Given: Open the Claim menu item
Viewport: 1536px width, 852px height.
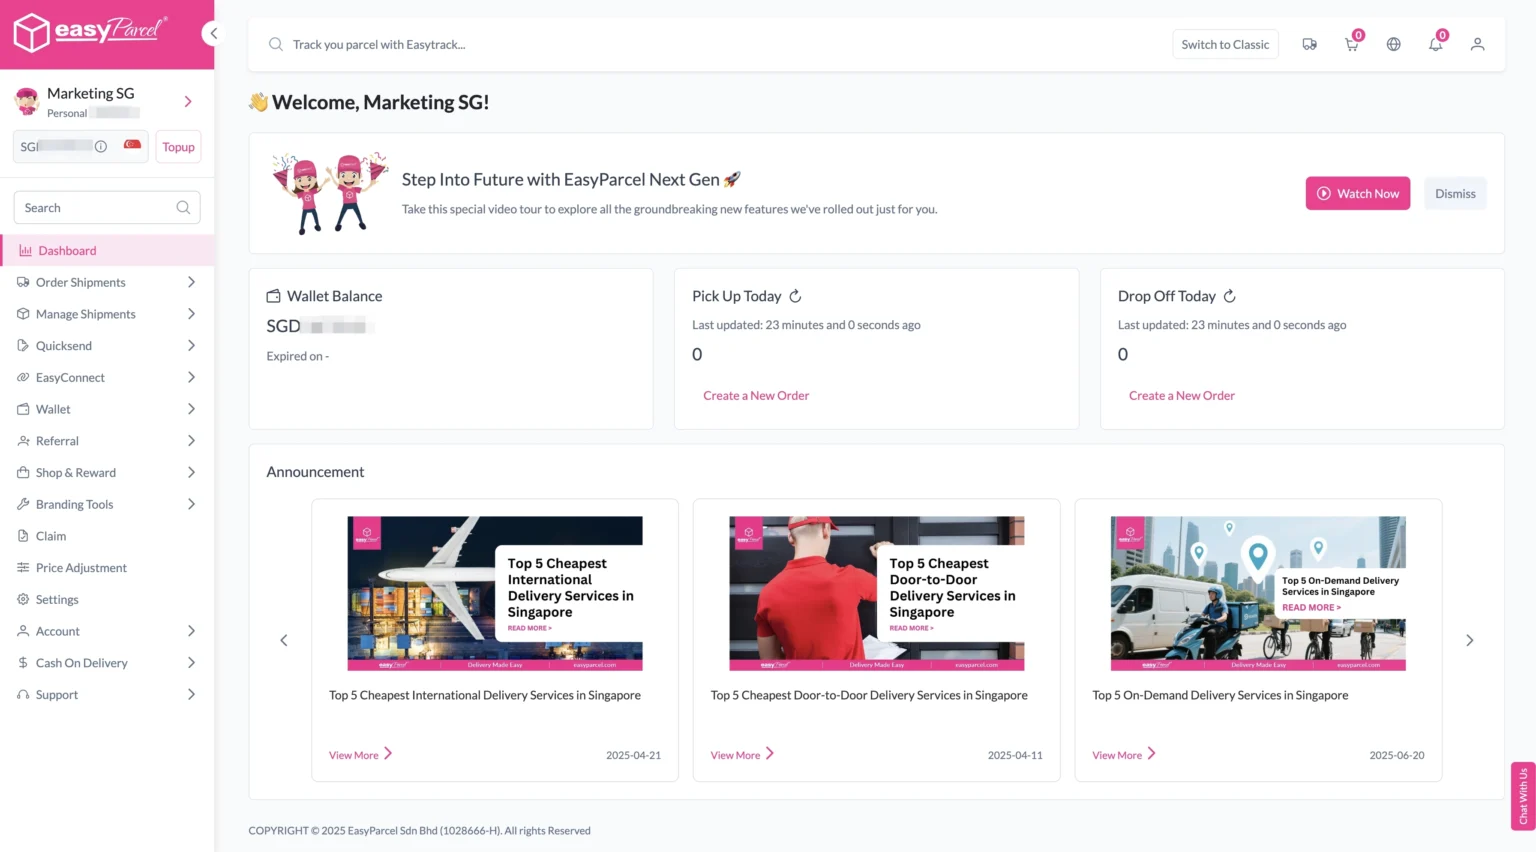Looking at the screenshot, I should coord(51,536).
